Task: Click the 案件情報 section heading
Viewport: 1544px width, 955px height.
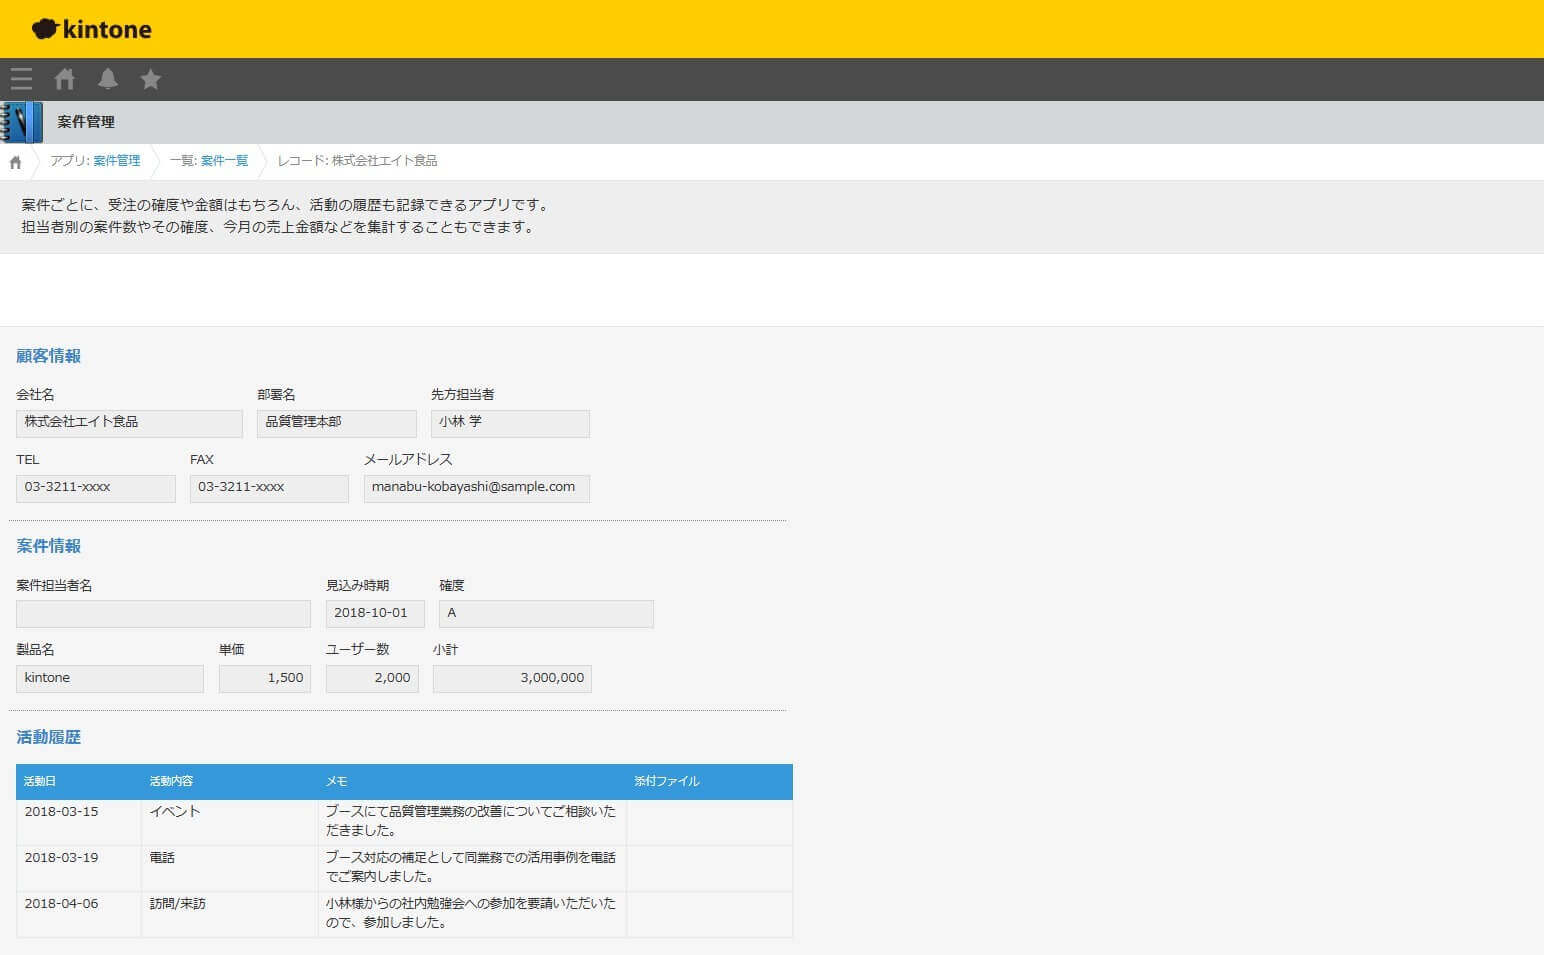Action: [x=49, y=546]
